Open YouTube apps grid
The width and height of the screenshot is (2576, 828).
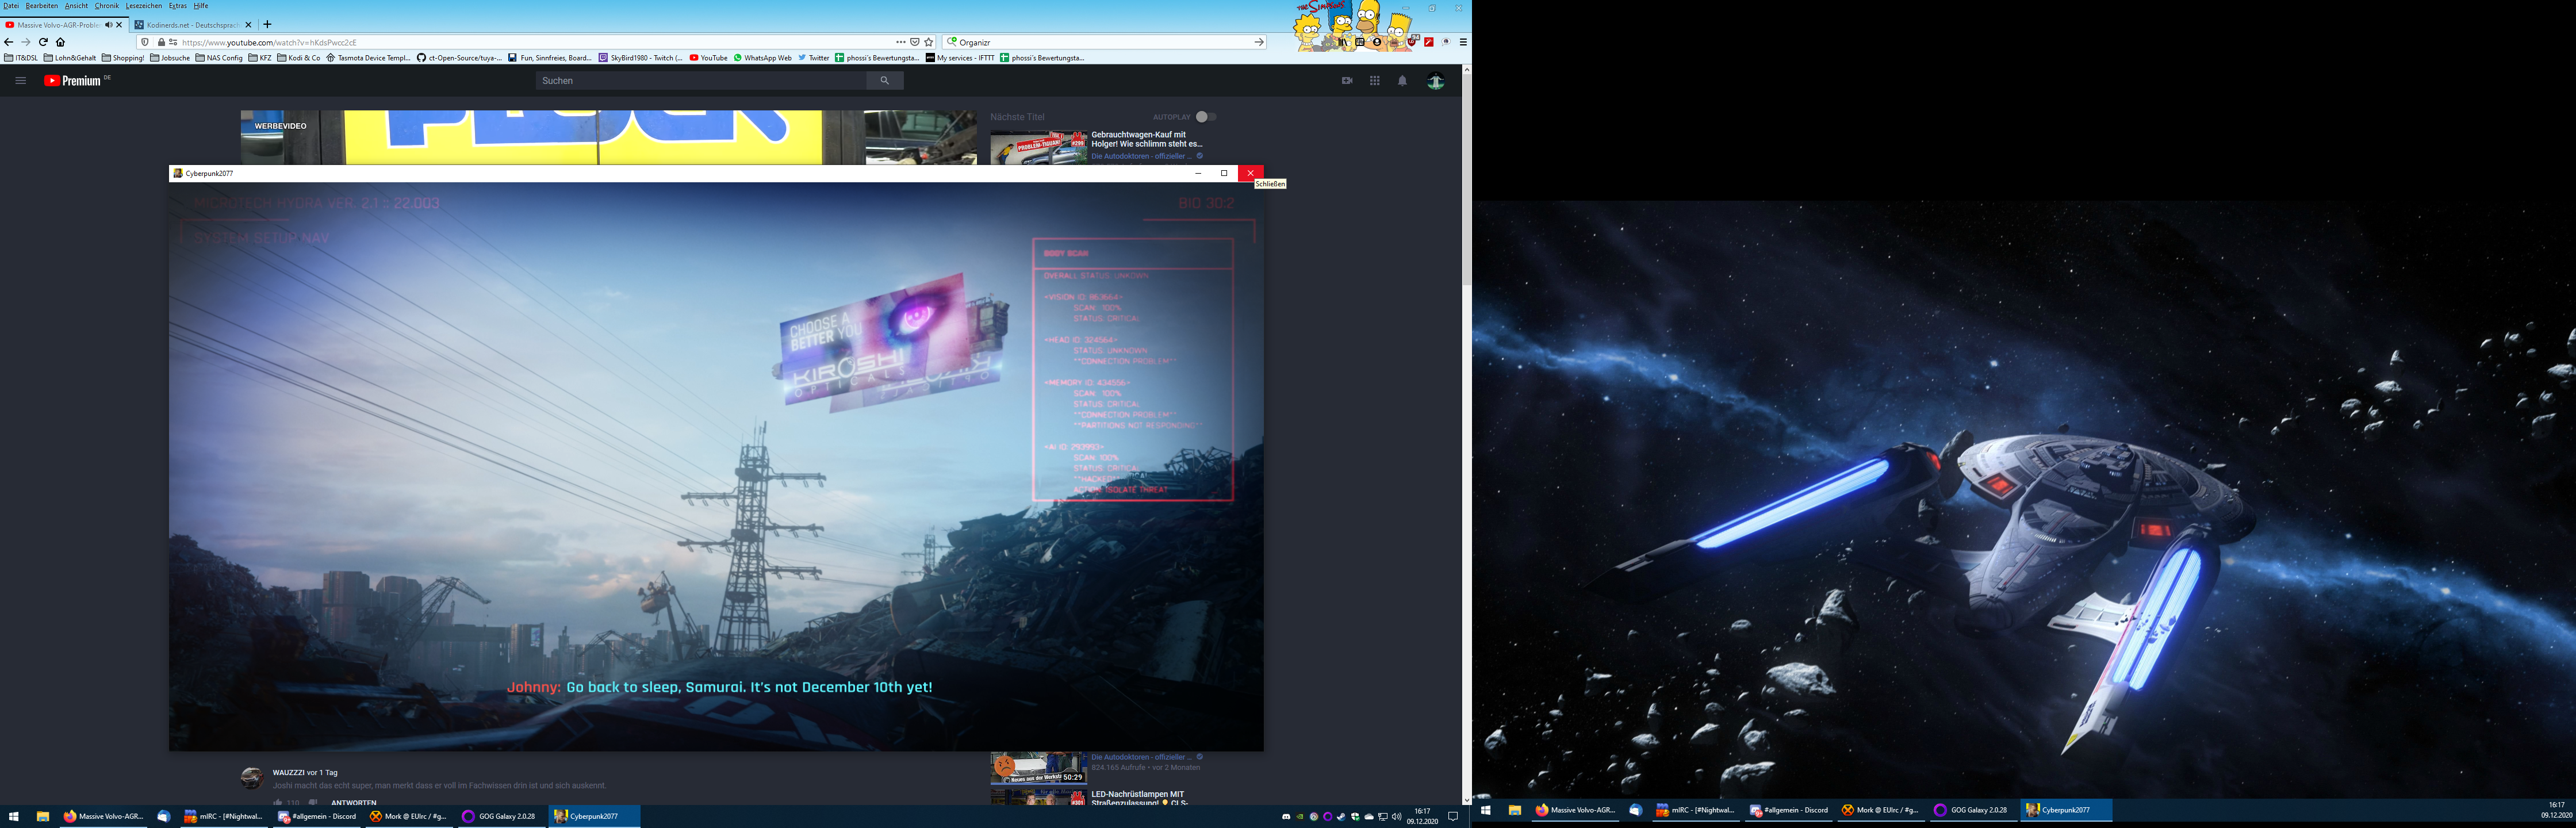pos(1374,81)
